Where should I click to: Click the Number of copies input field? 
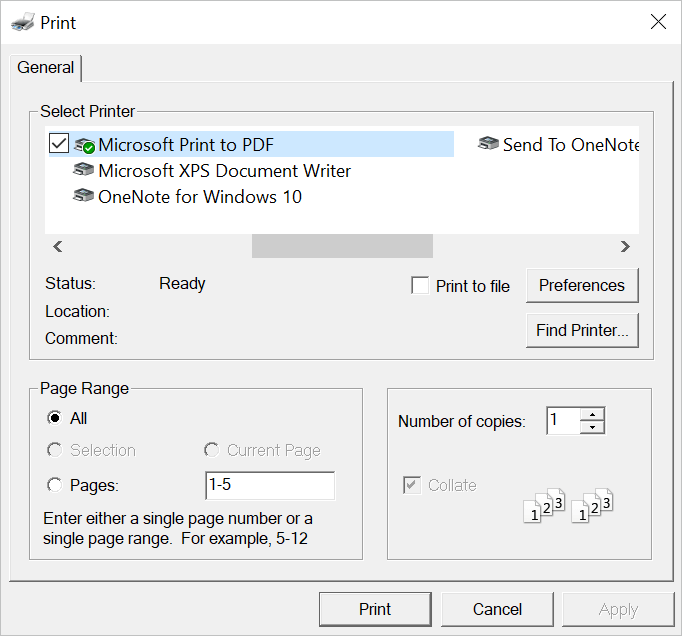[x=564, y=421]
